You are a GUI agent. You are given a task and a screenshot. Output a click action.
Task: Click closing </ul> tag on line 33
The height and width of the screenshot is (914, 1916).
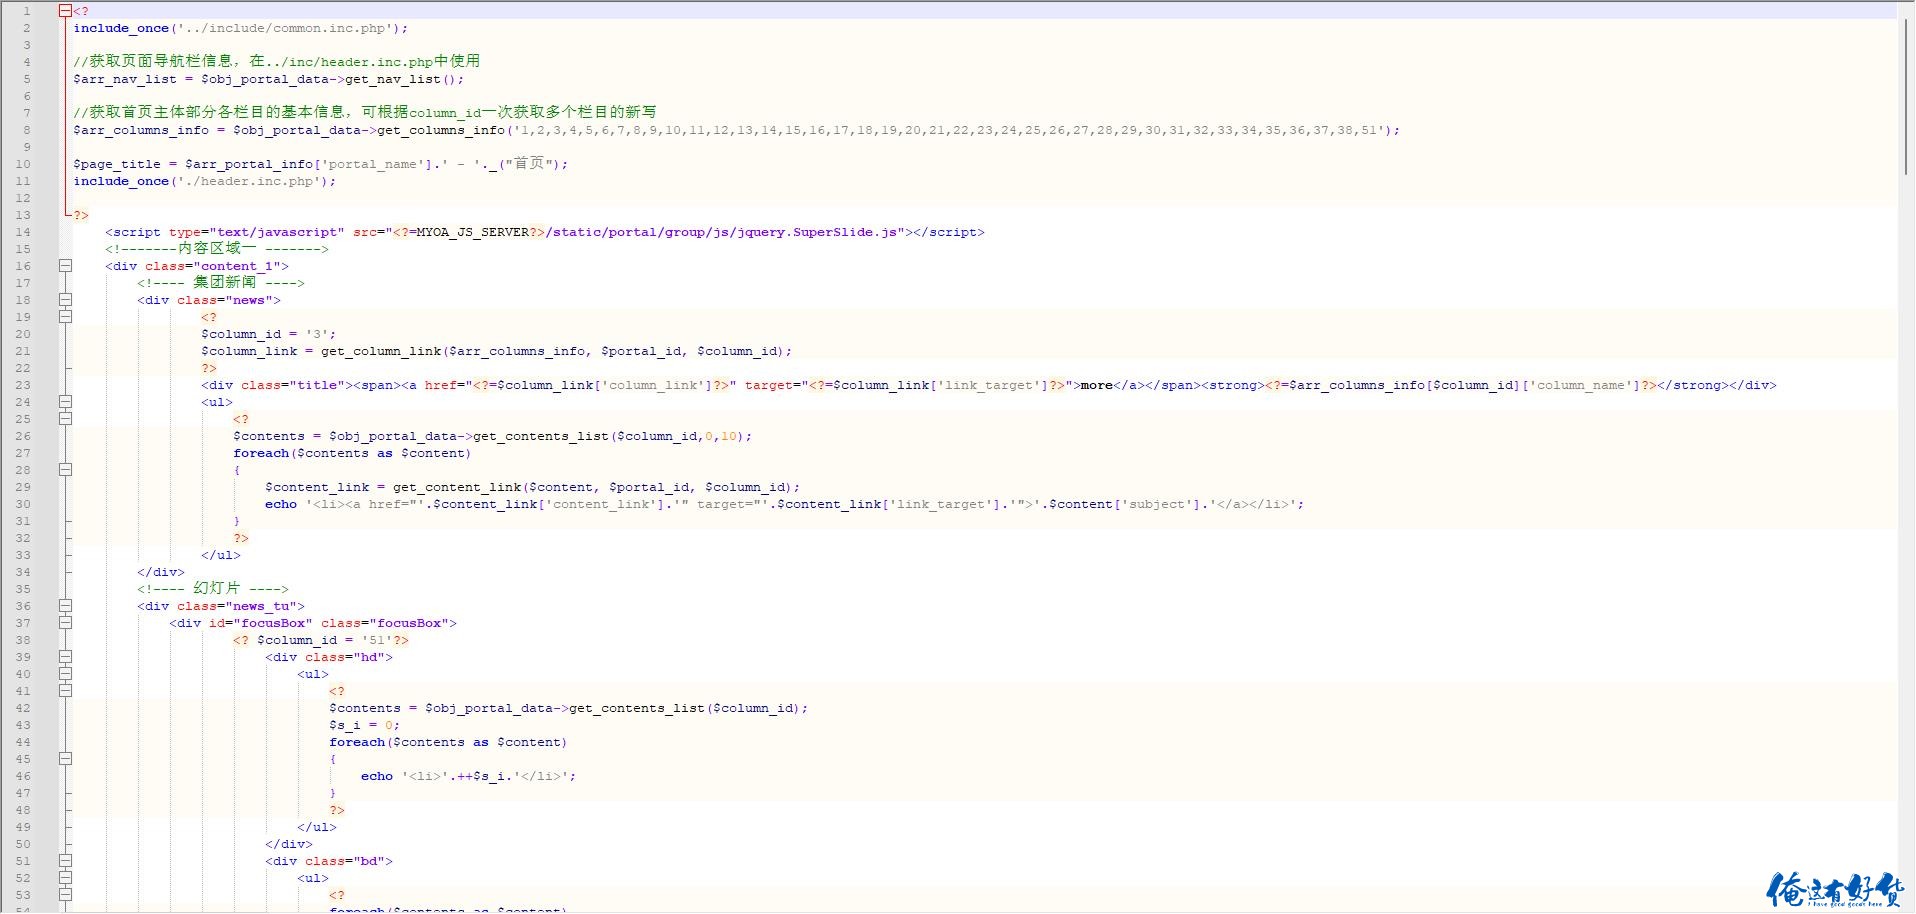coord(221,555)
